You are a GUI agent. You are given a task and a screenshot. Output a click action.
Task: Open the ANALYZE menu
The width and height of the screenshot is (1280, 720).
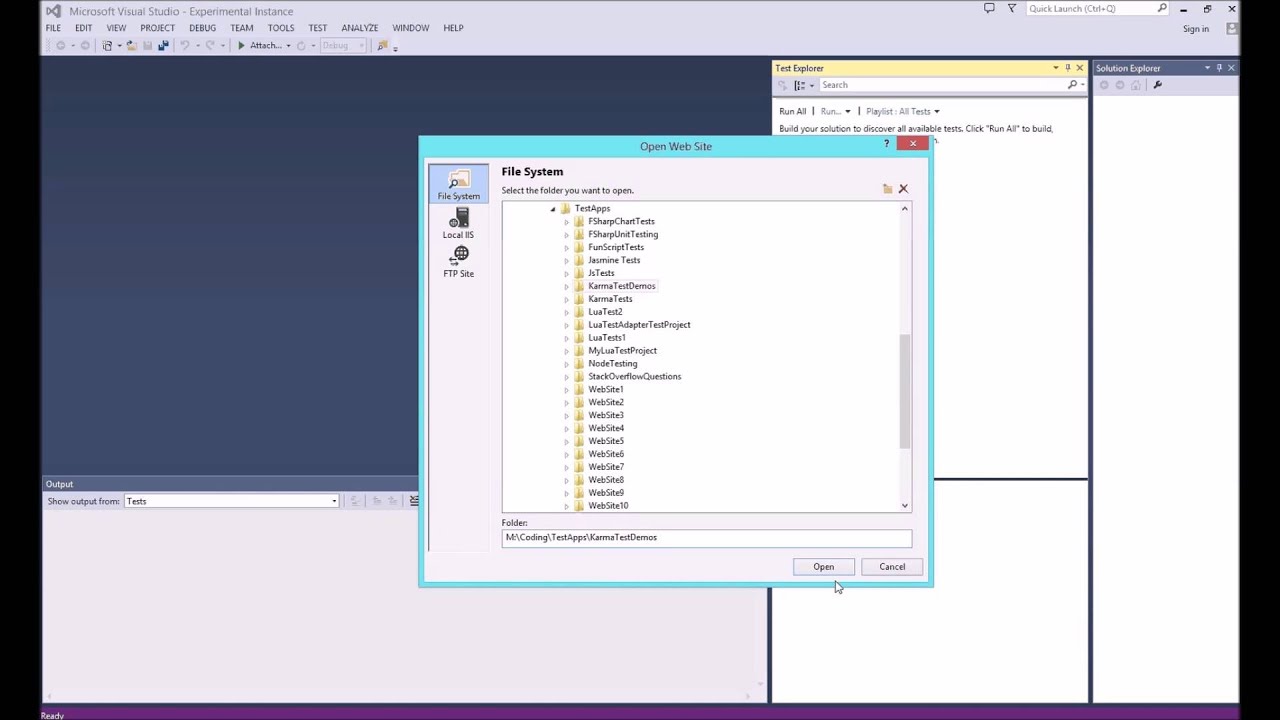pyautogui.click(x=360, y=28)
